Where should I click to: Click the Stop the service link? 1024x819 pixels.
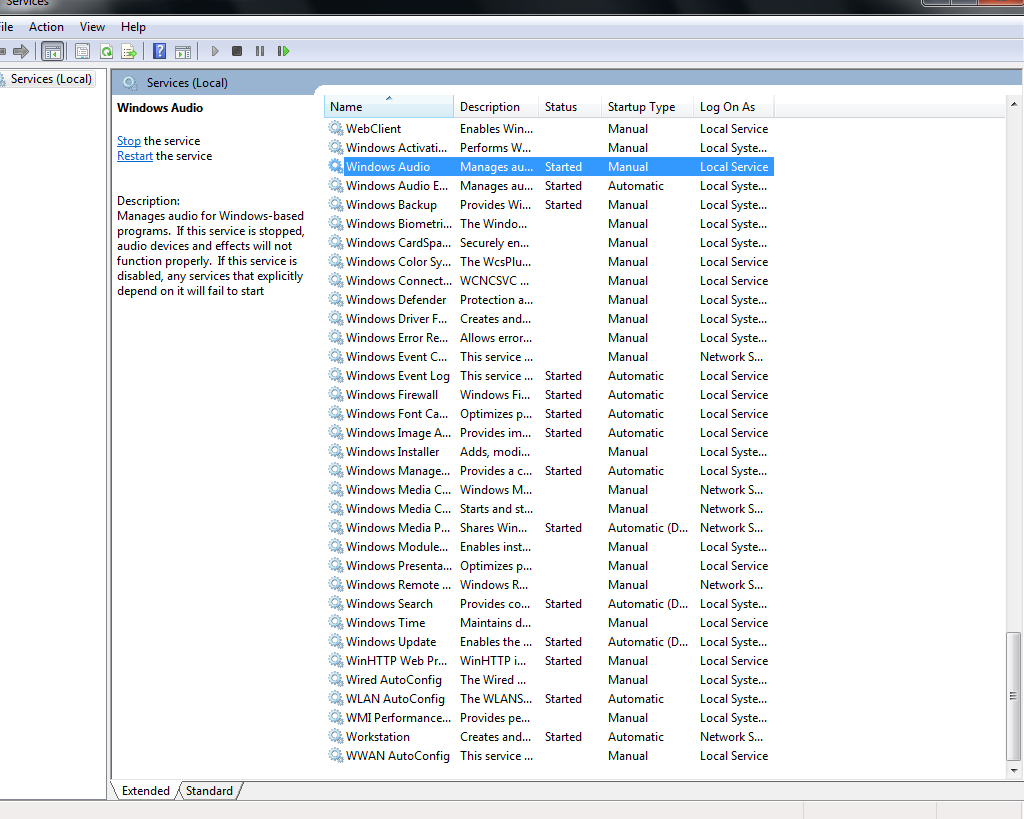129,140
